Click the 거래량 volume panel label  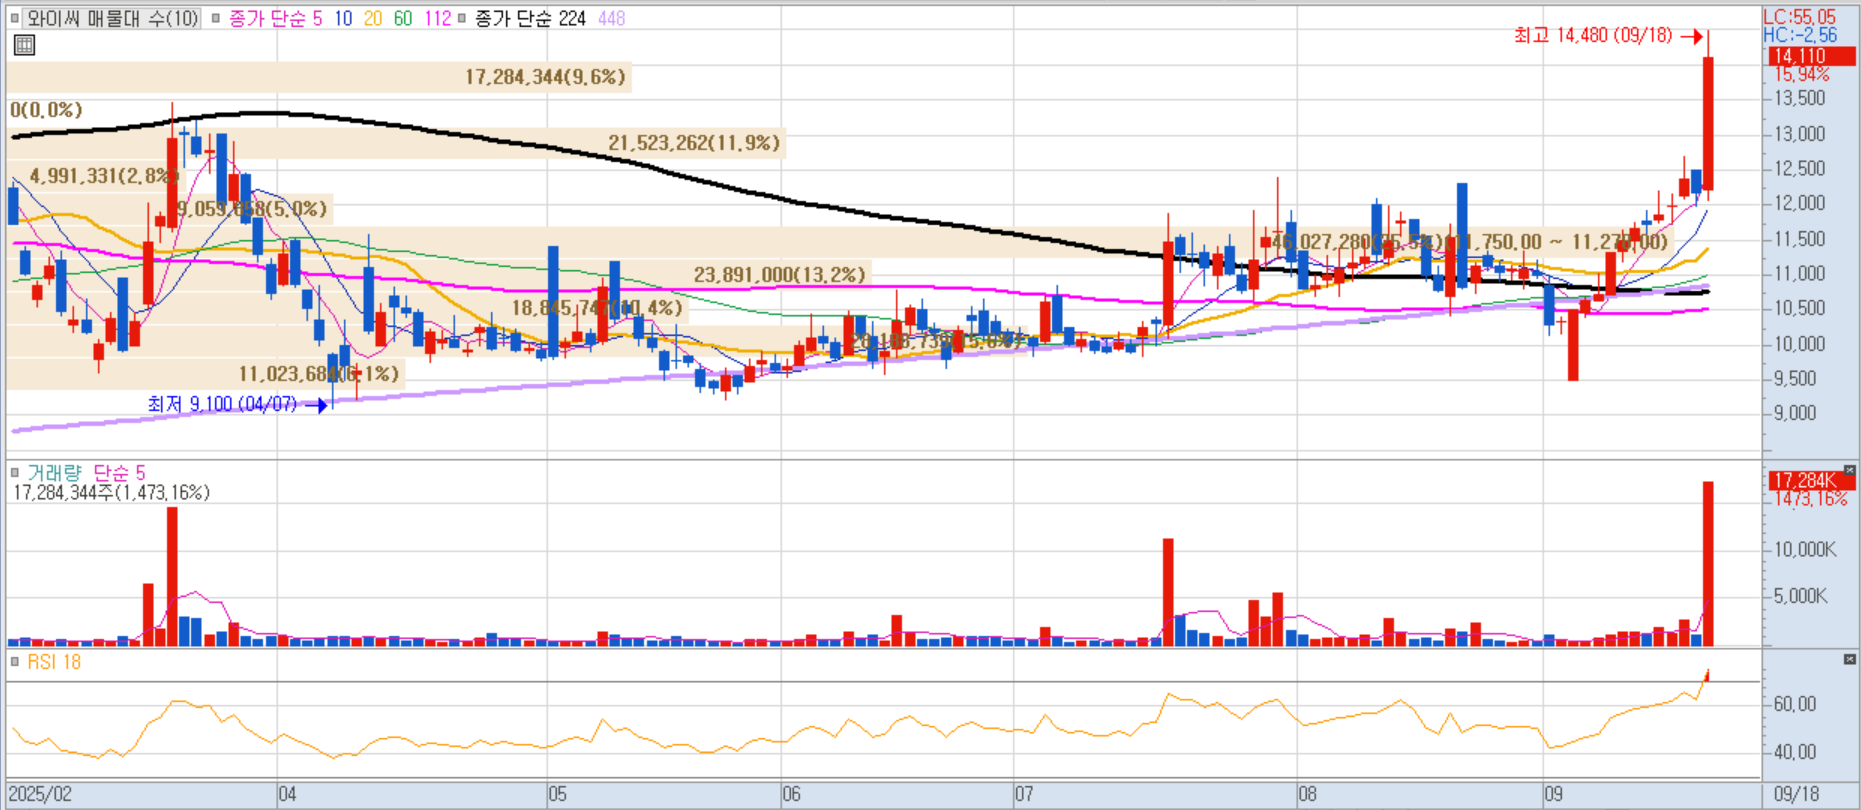54,472
